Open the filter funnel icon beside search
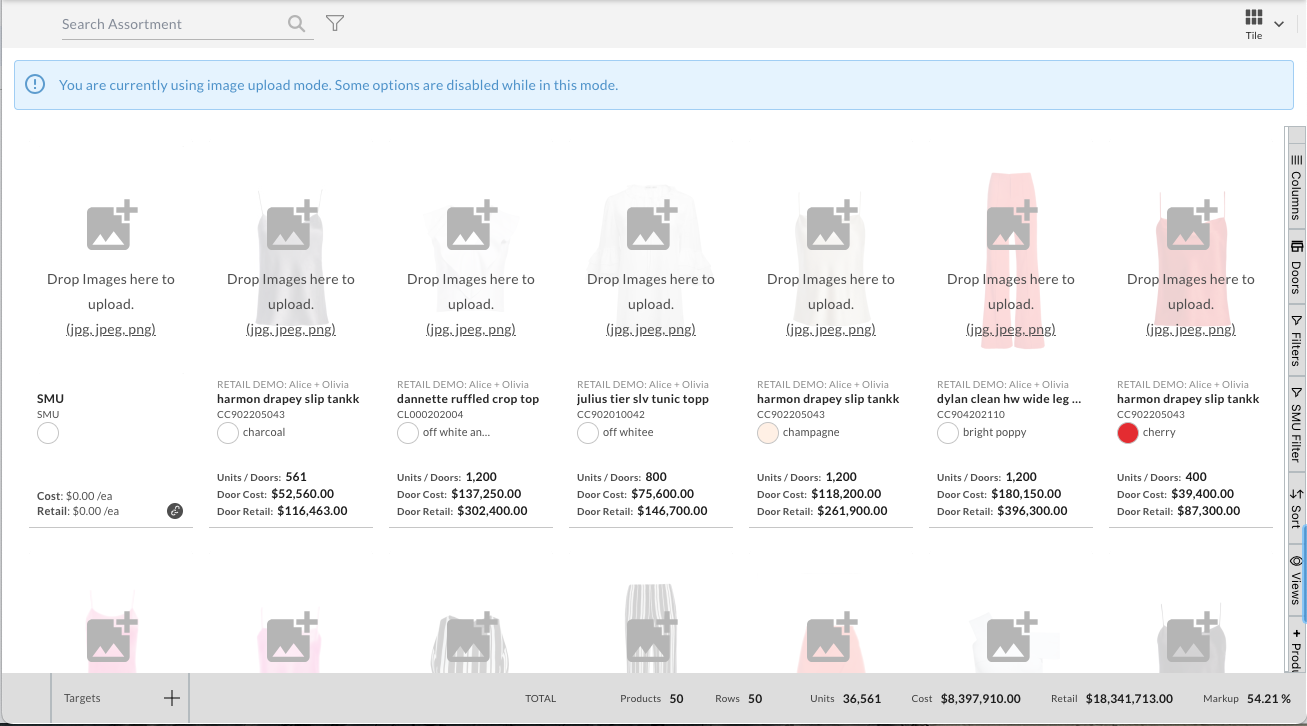1307x726 pixels. pos(335,23)
